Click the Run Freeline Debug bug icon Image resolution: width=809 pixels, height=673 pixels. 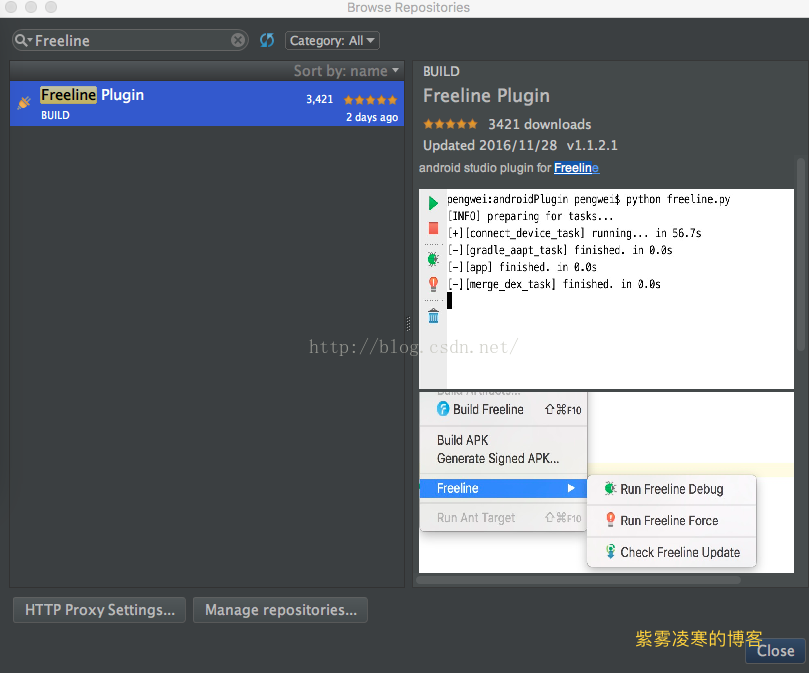pyautogui.click(x=610, y=488)
